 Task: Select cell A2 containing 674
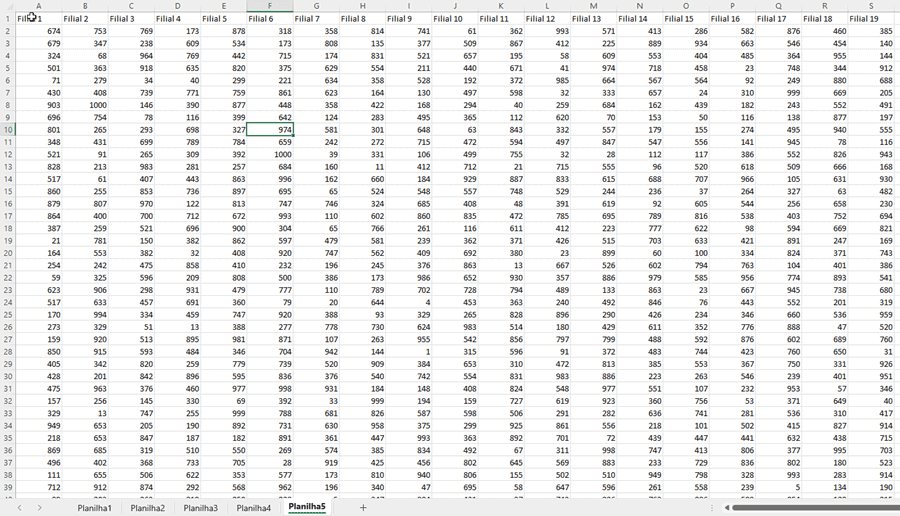pyautogui.click(x=38, y=31)
